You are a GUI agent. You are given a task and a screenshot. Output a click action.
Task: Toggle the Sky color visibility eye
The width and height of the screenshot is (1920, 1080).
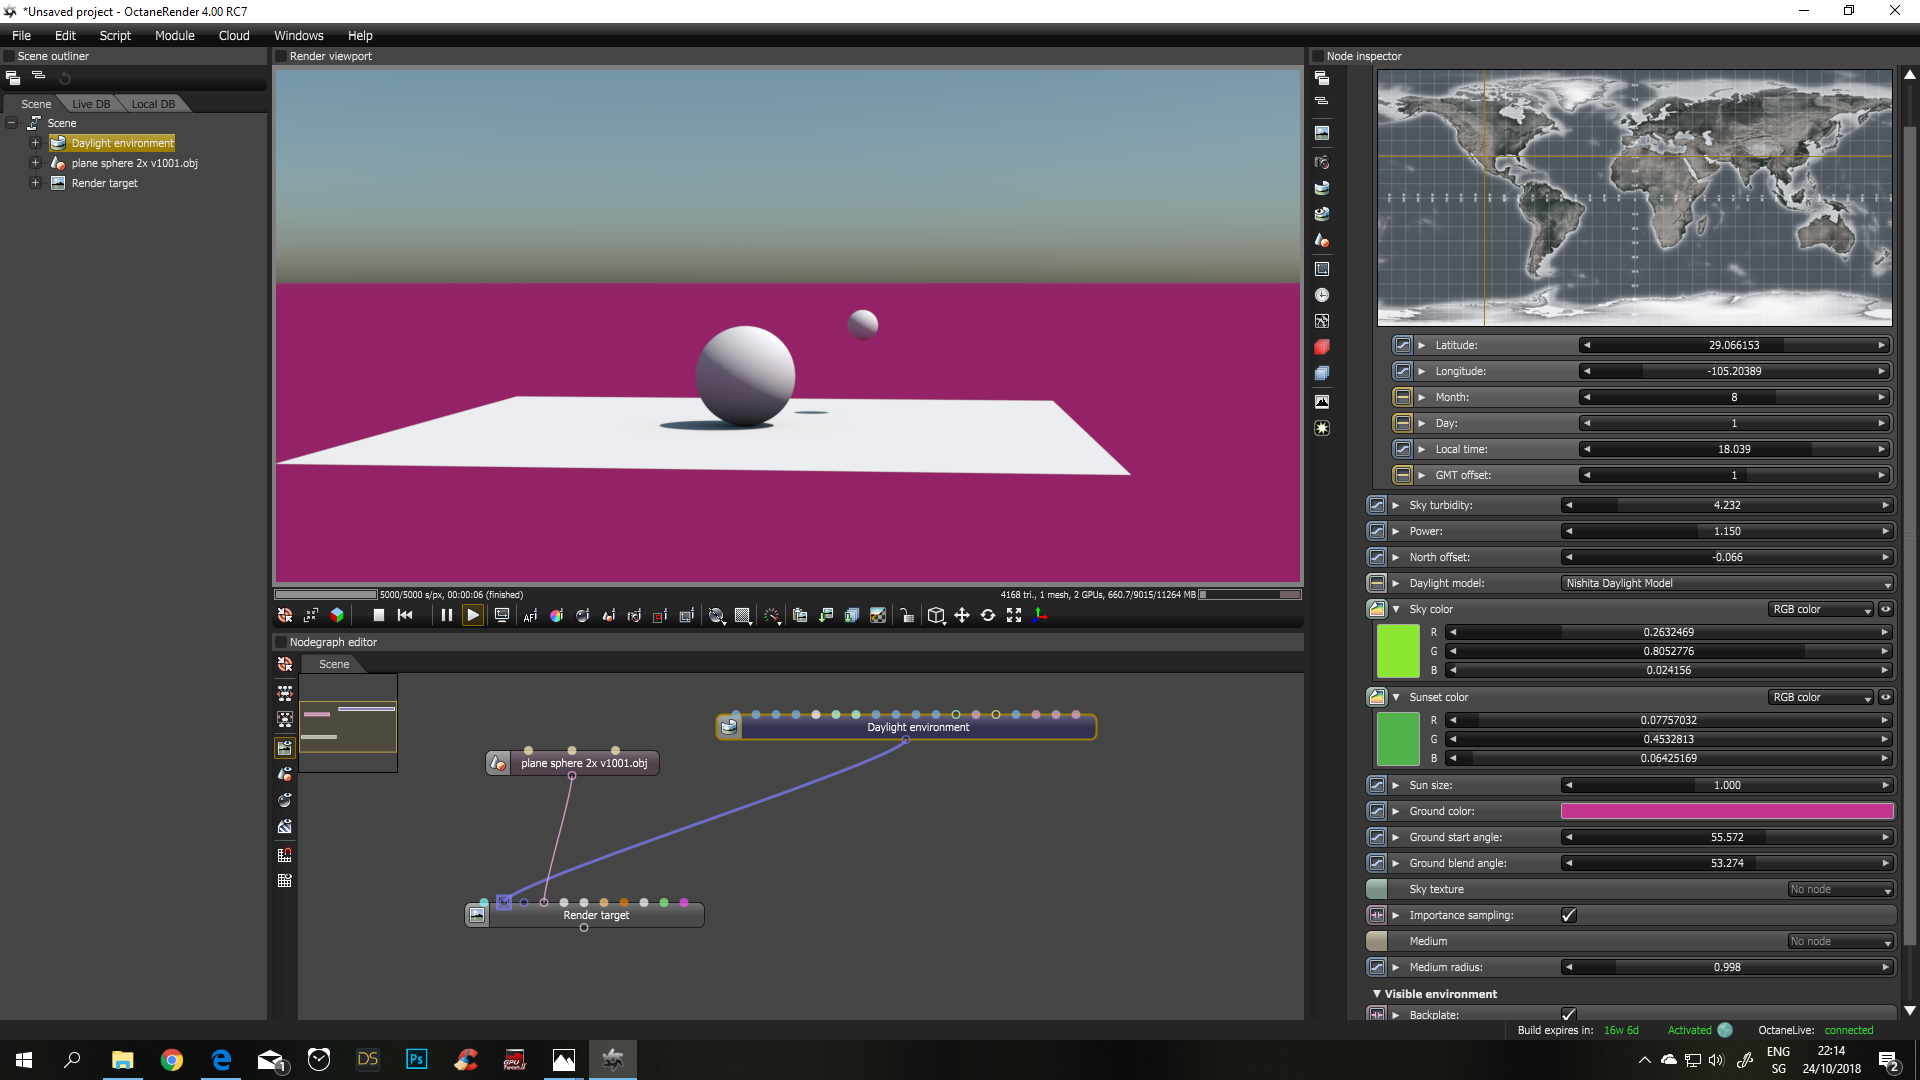pyautogui.click(x=1886, y=609)
